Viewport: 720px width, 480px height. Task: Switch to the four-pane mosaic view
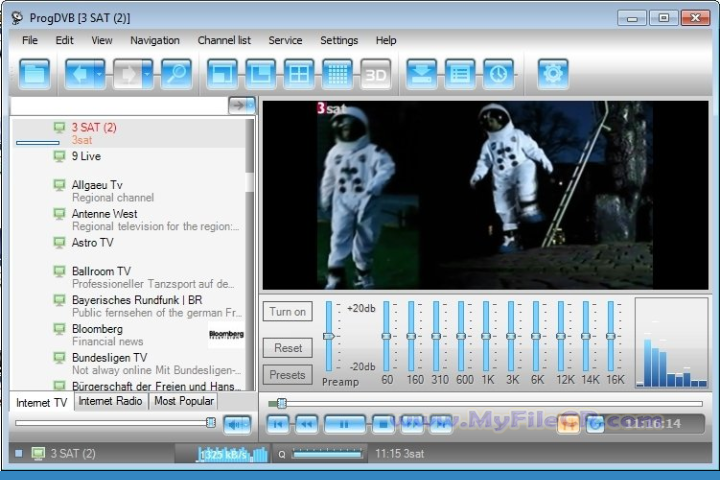299,73
